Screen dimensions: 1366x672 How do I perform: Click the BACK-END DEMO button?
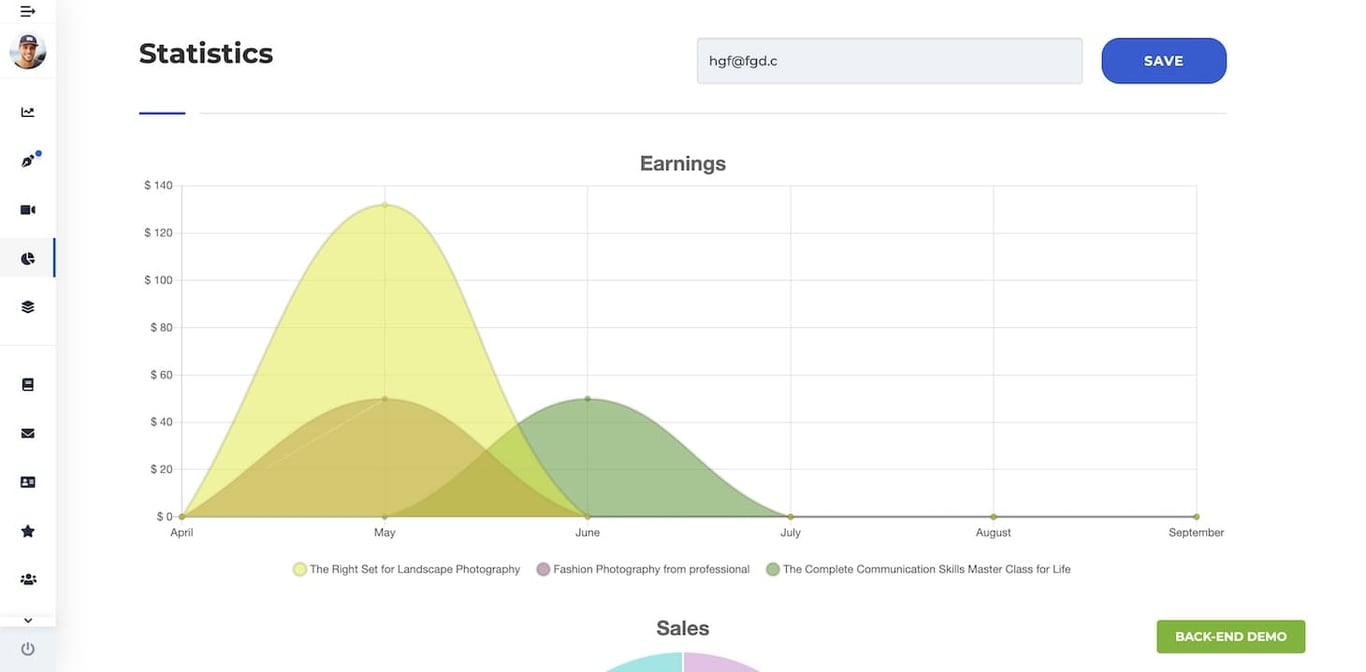(x=1230, y=636)
